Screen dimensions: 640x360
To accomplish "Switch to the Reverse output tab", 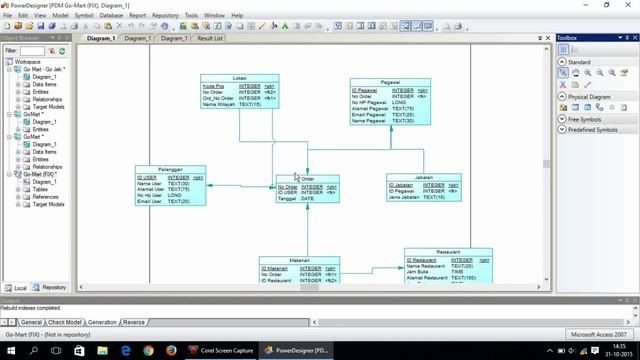I will click(x=133, y=322).
